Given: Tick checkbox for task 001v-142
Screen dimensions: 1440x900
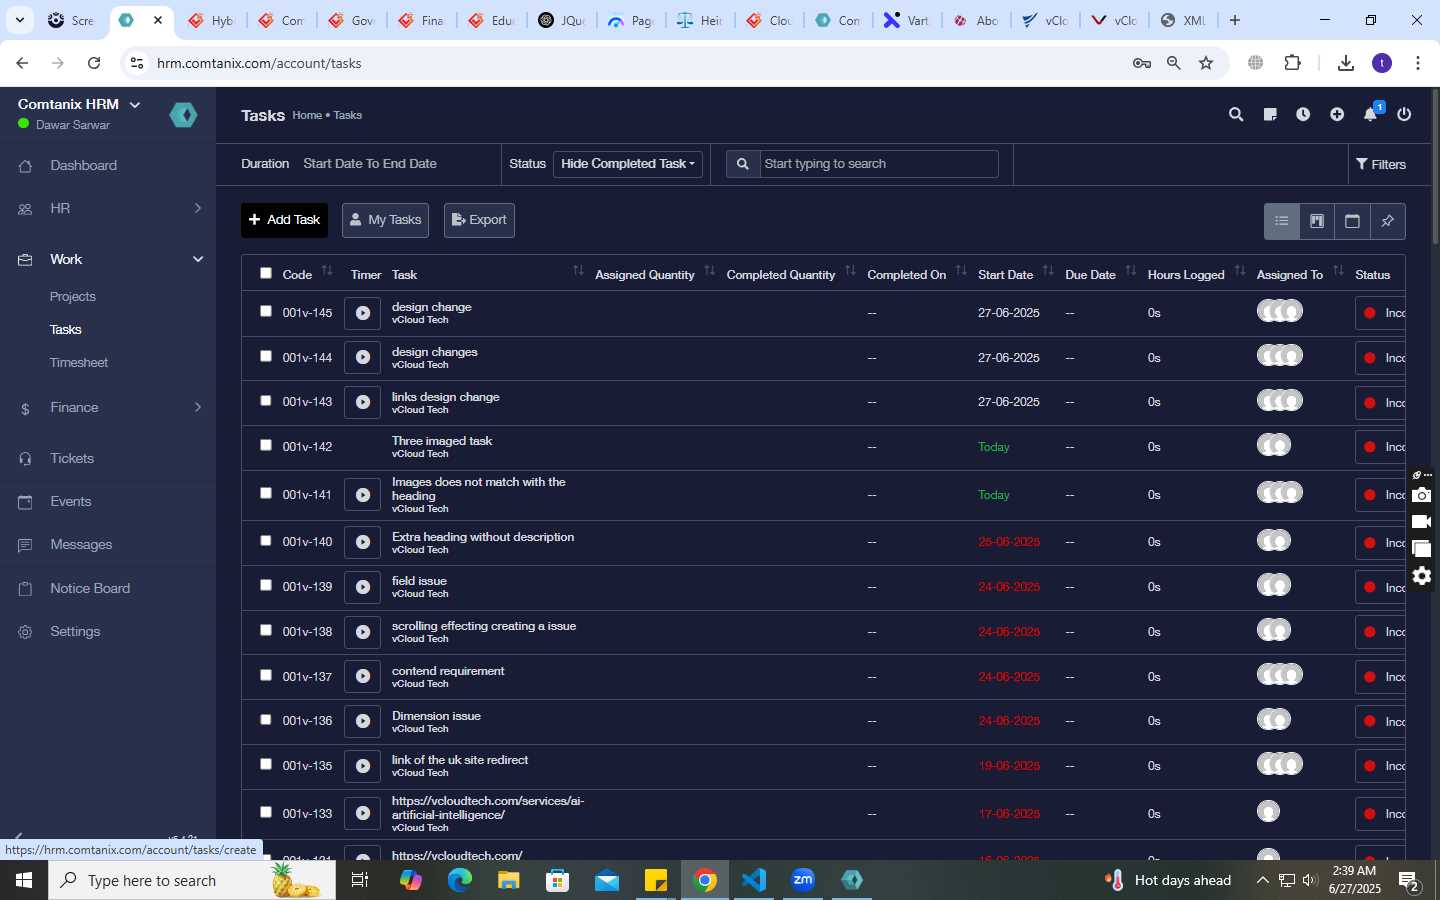Looking at the screenshot, I should [x=266, y=445].
